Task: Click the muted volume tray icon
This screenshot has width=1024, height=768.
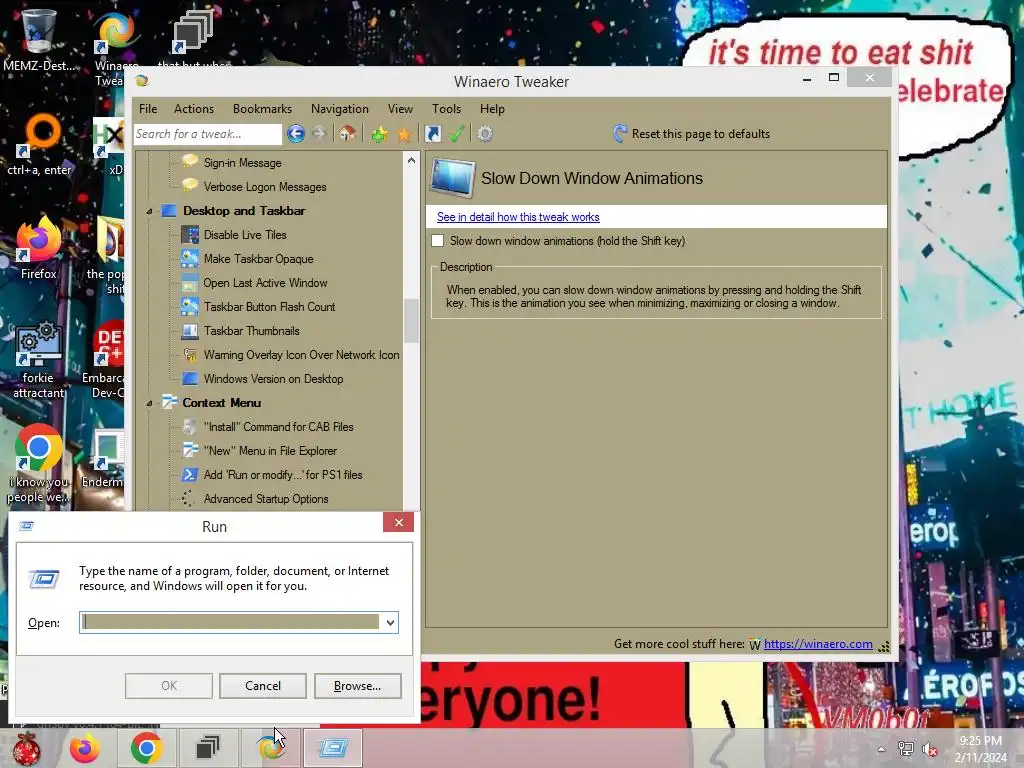Action: pyautogui.click(x=930, y=749)
